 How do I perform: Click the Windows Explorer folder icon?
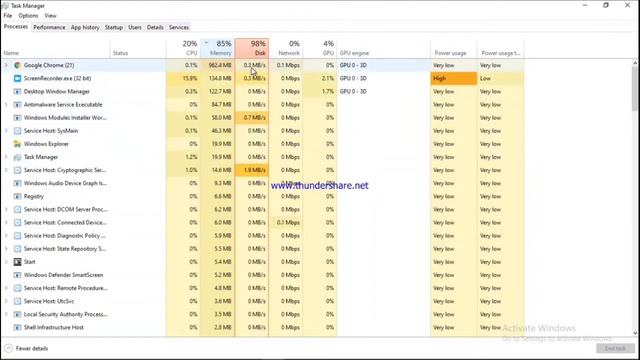17,144
